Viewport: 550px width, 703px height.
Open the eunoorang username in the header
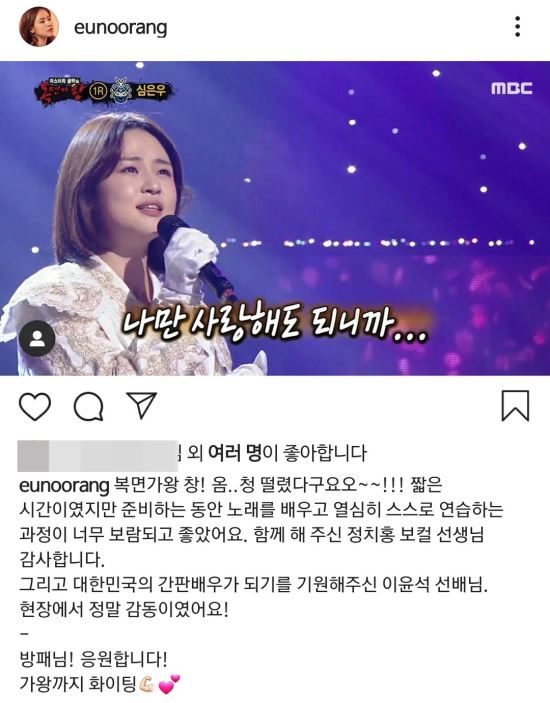(121, 27)
